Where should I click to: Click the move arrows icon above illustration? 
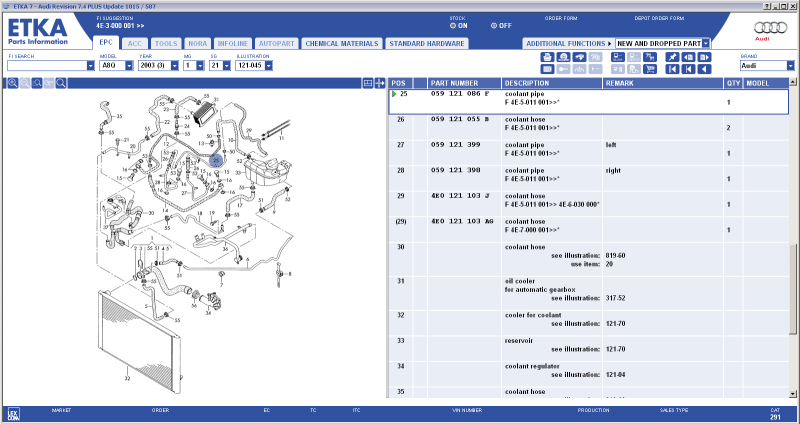[x=380, y=83]
